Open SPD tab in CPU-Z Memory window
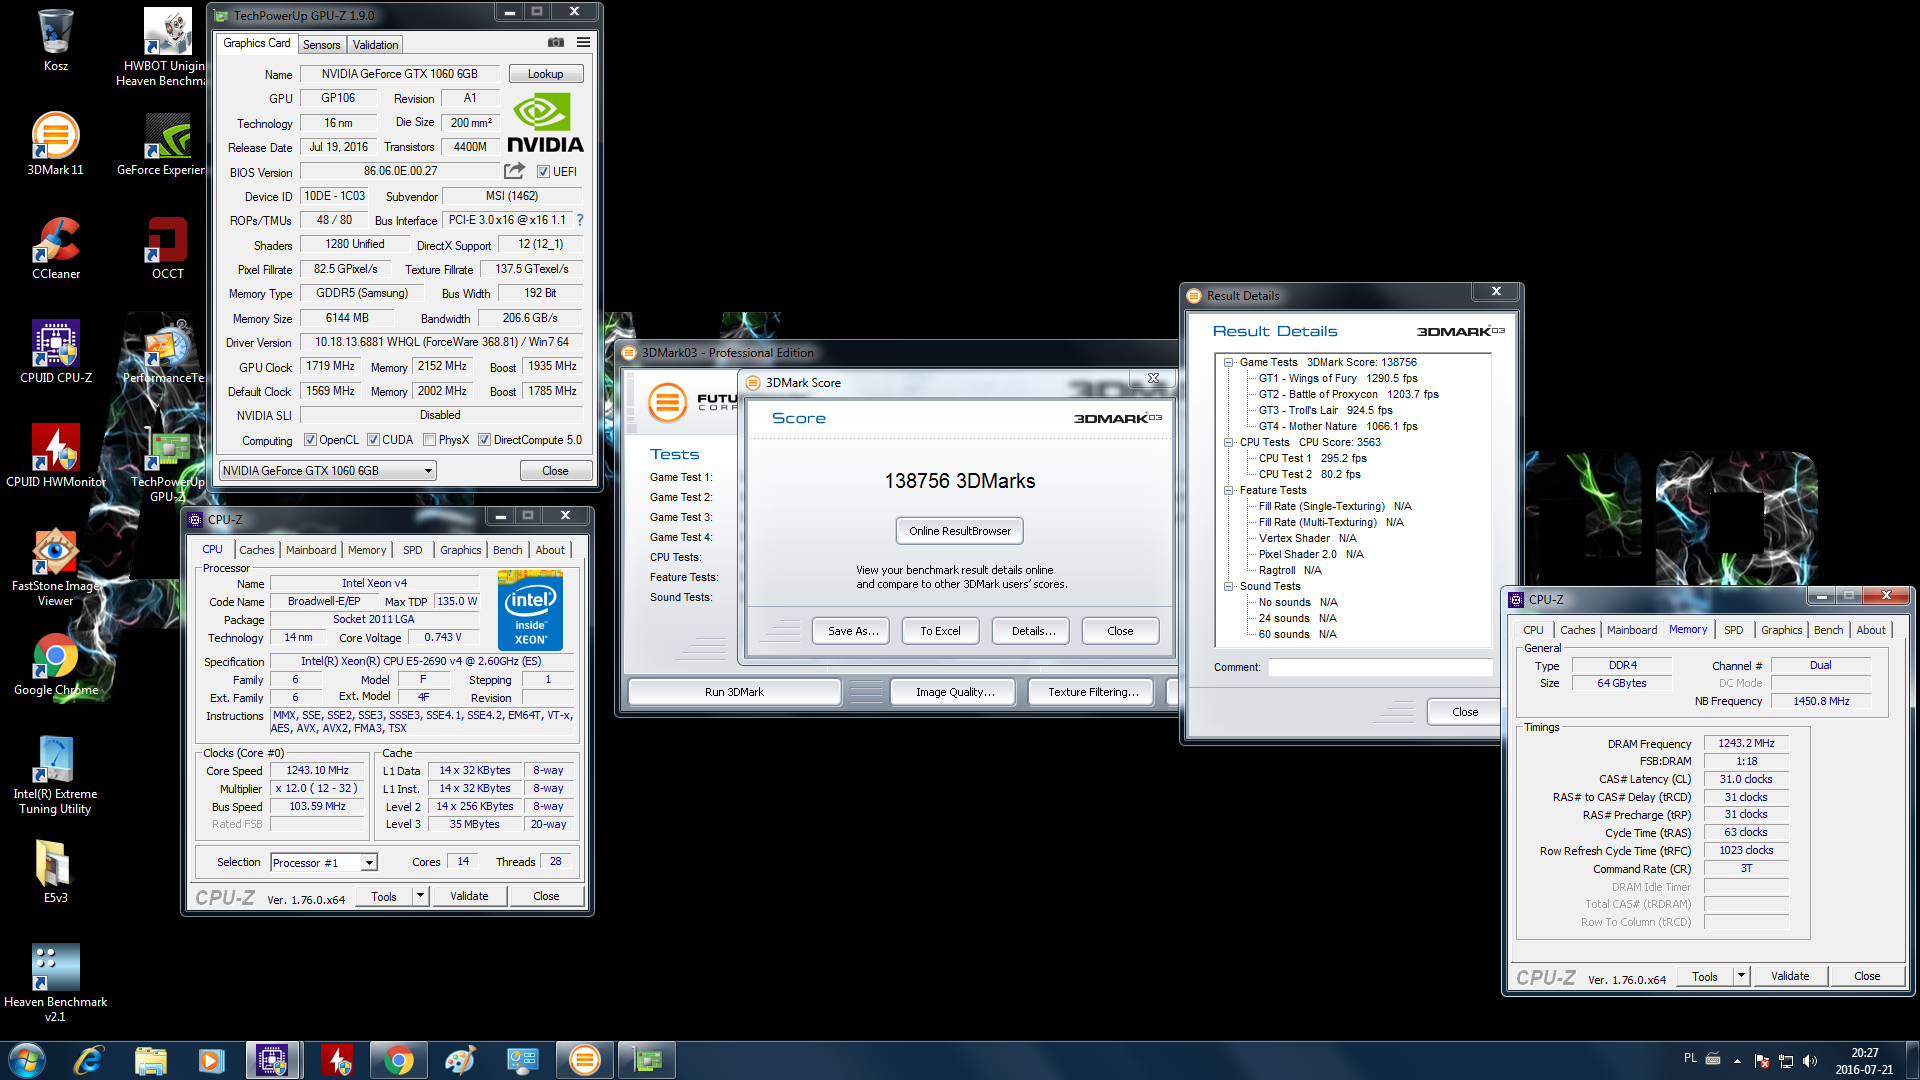The height and width of the screenshot is (1080, 1920). (1734, 630)
